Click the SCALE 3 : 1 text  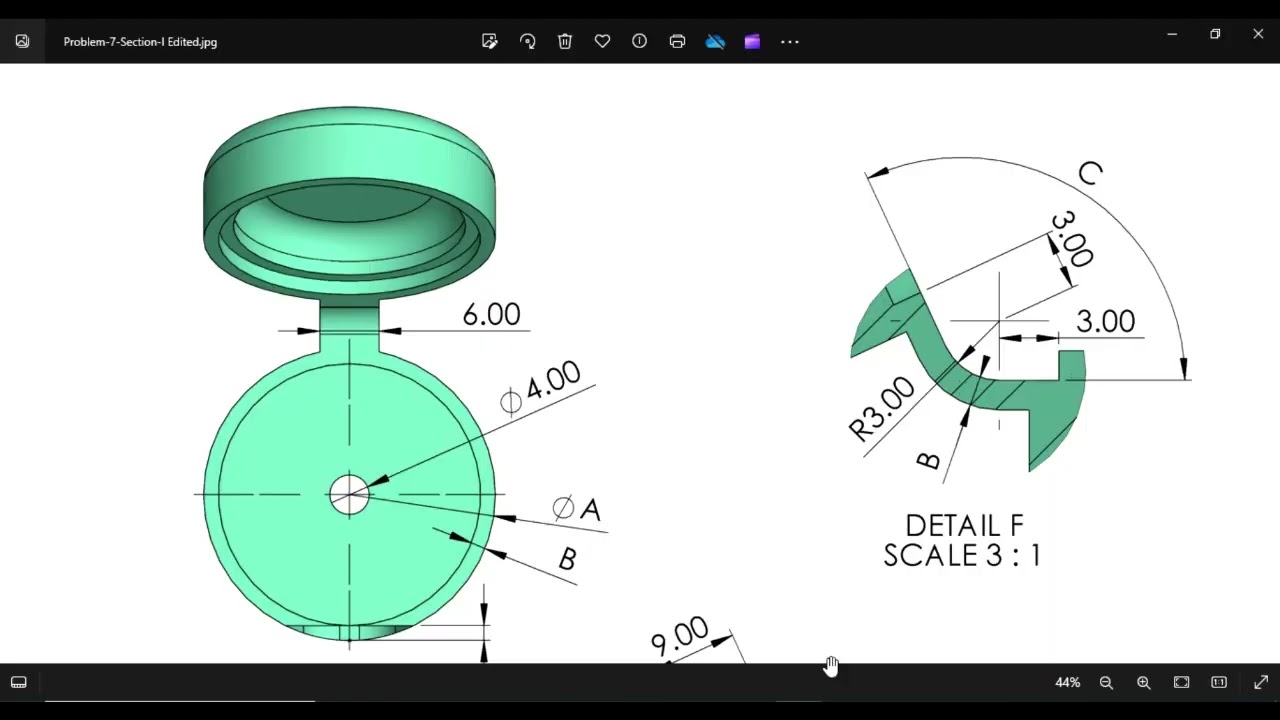962,555
